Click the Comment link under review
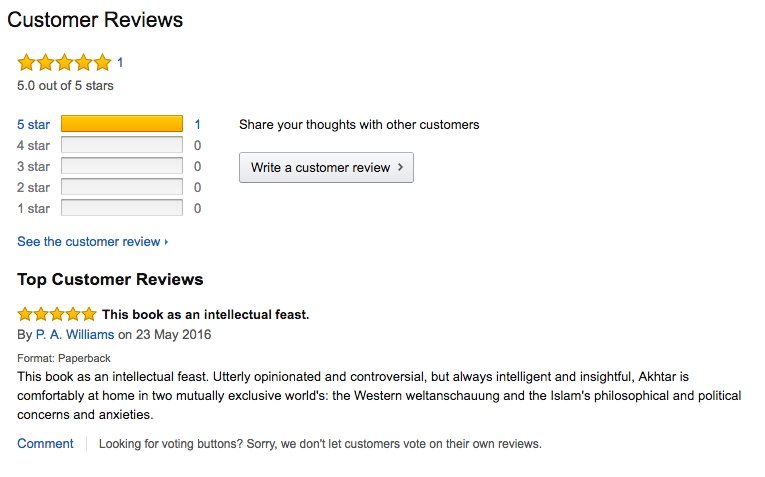 coord(45,444)
